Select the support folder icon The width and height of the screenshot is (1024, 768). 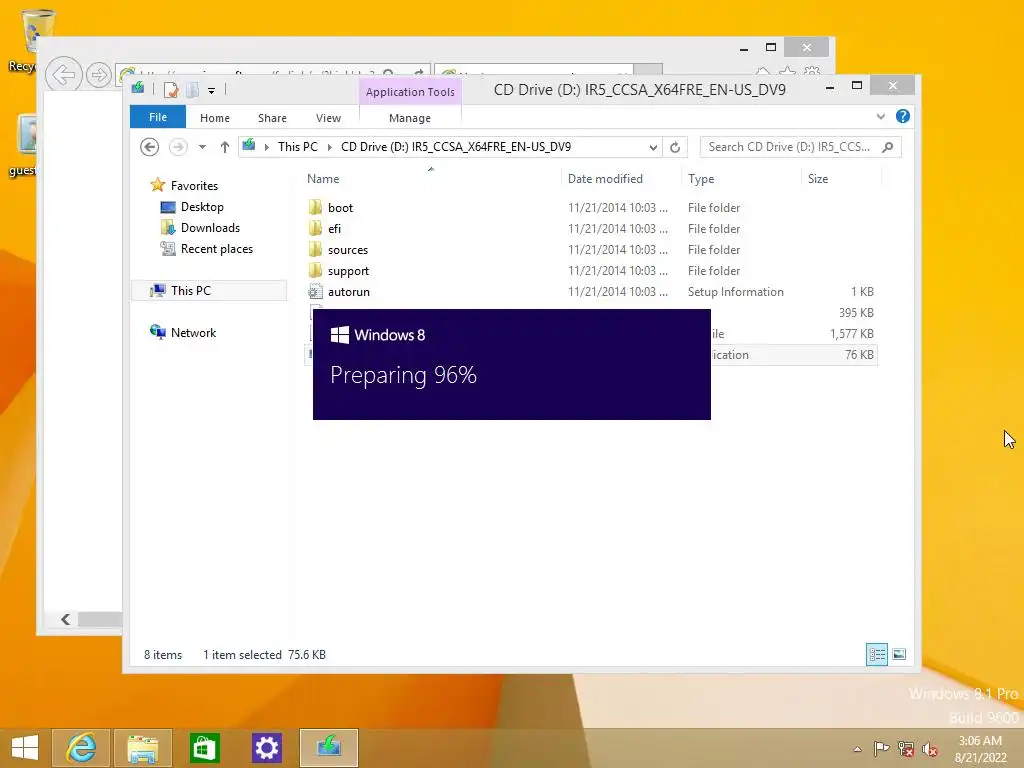click(315, 270)
